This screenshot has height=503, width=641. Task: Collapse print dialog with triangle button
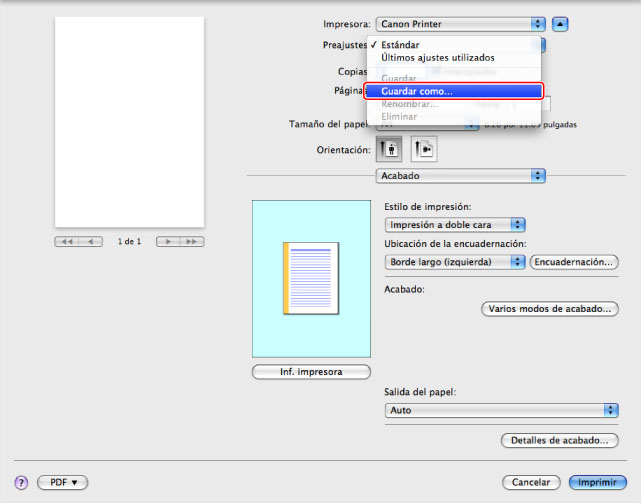(561, 22)
